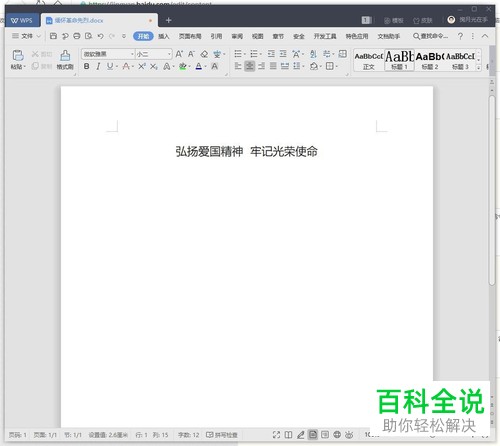Pick paragraph shading fill color

tap(313, 66)
